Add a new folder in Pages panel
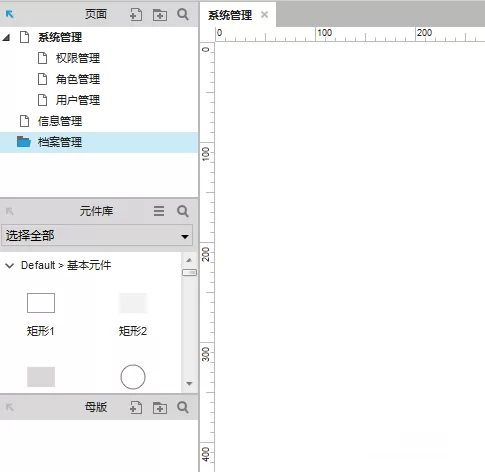Screen dimensions: 485x472 tap(160, 15)
